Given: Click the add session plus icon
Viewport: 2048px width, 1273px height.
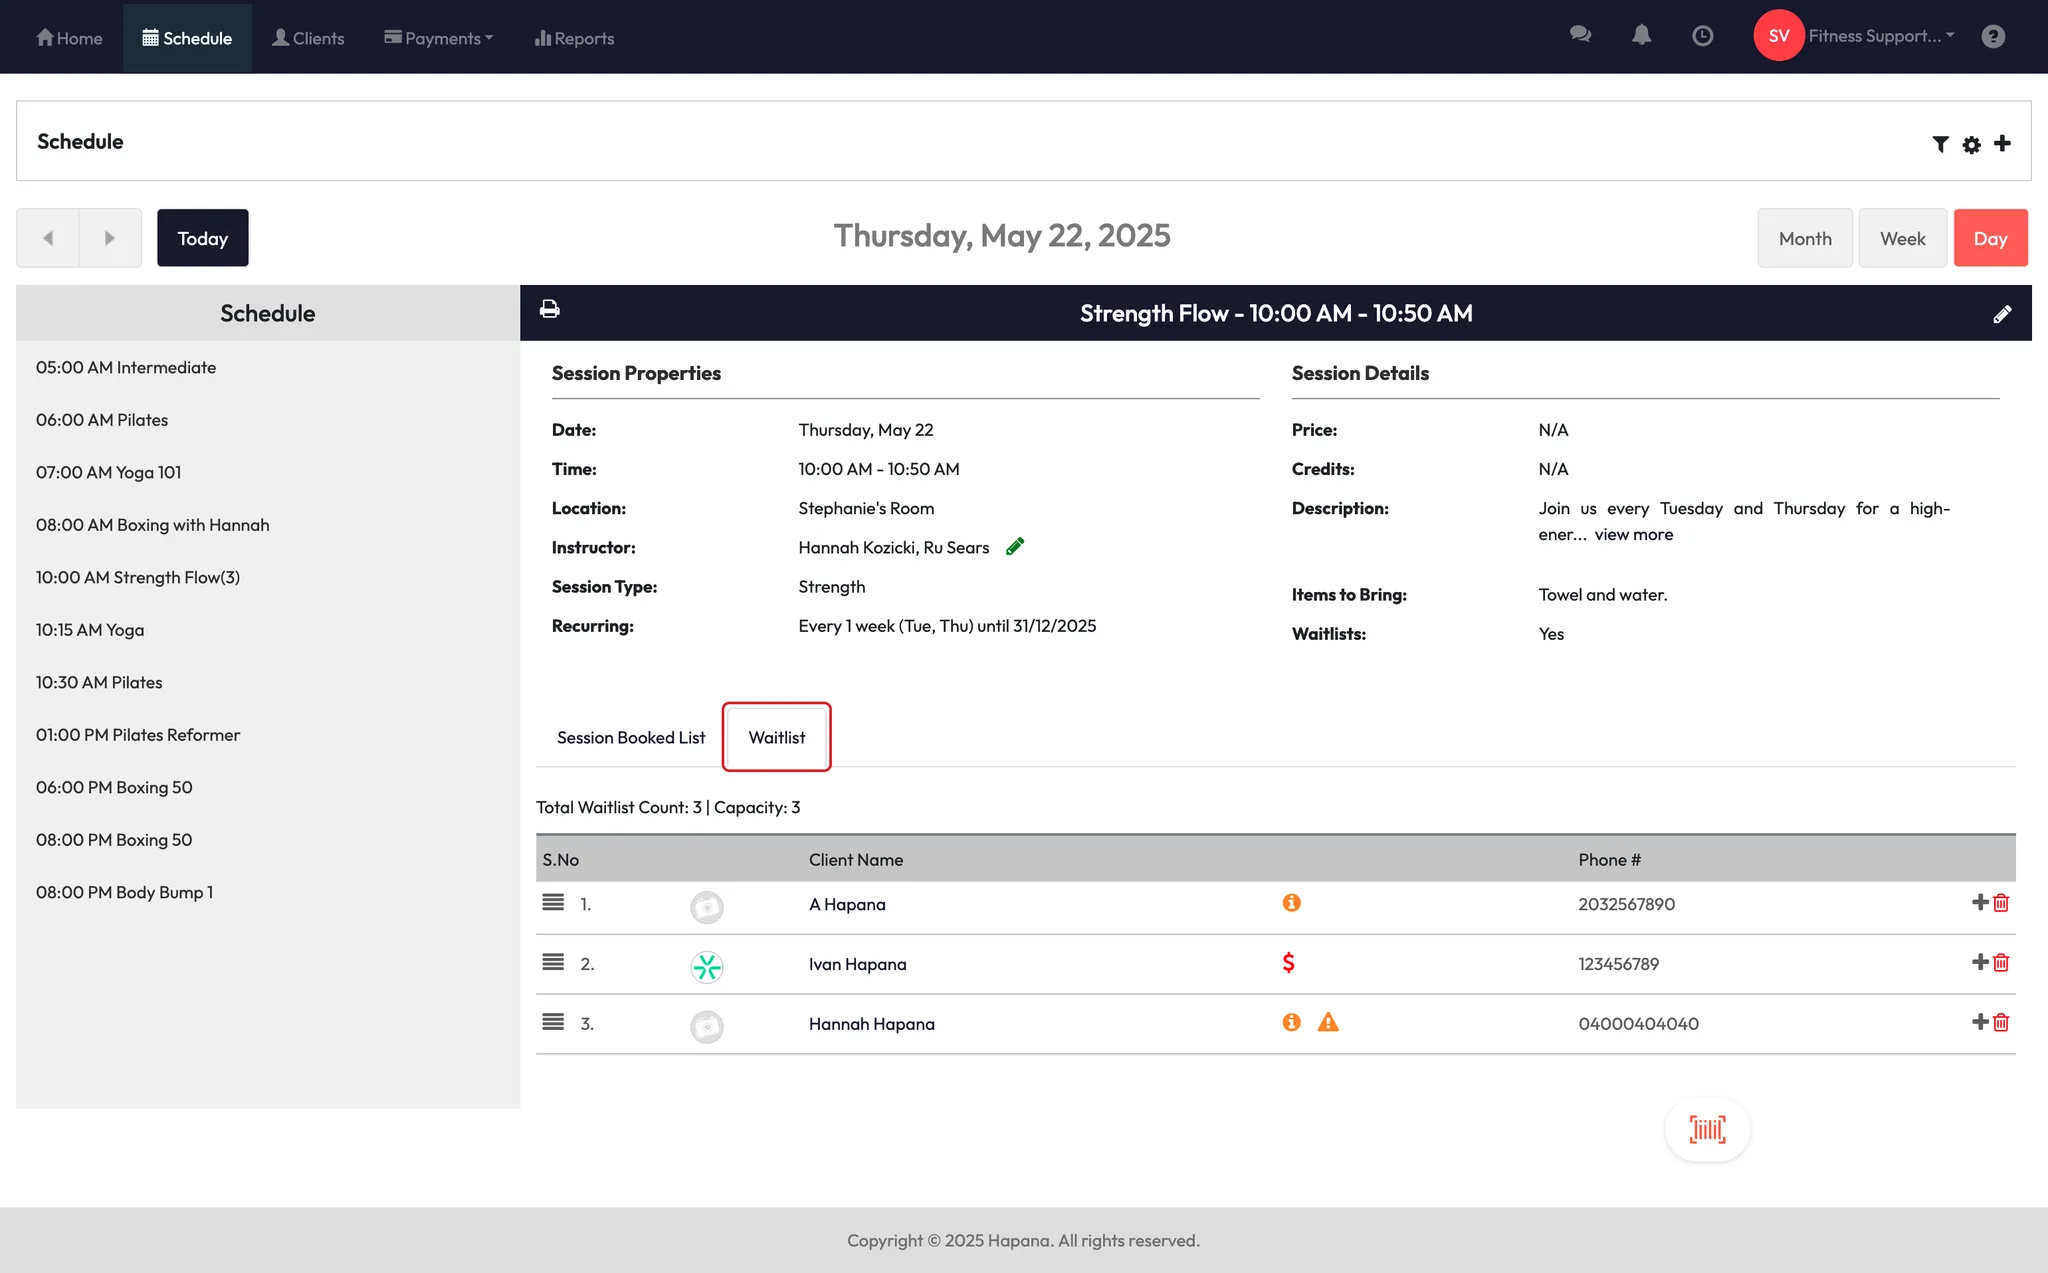Looking at the screenshot, I should tap(2002, 143).
